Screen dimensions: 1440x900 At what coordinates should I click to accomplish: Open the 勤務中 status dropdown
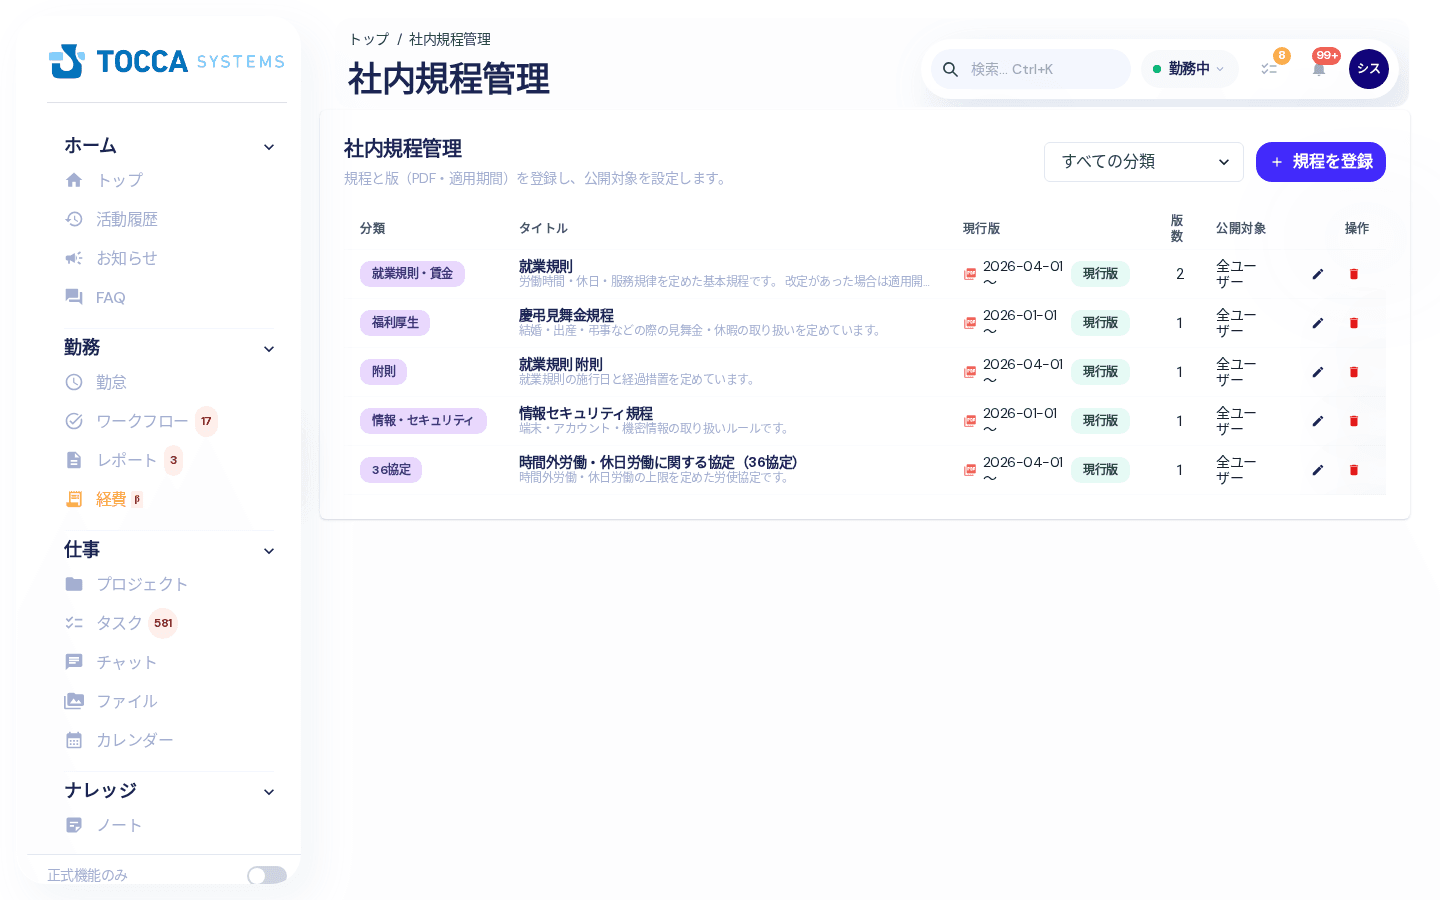[x=1189, y=69]
